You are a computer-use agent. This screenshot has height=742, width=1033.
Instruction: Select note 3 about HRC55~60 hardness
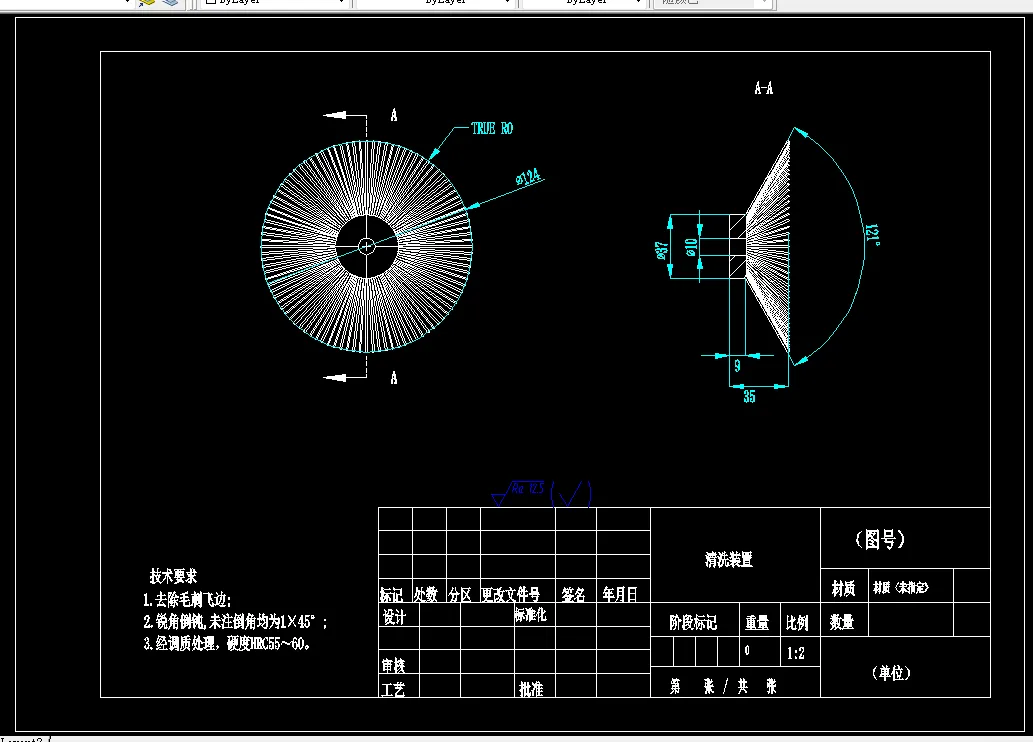coord(227,643)
